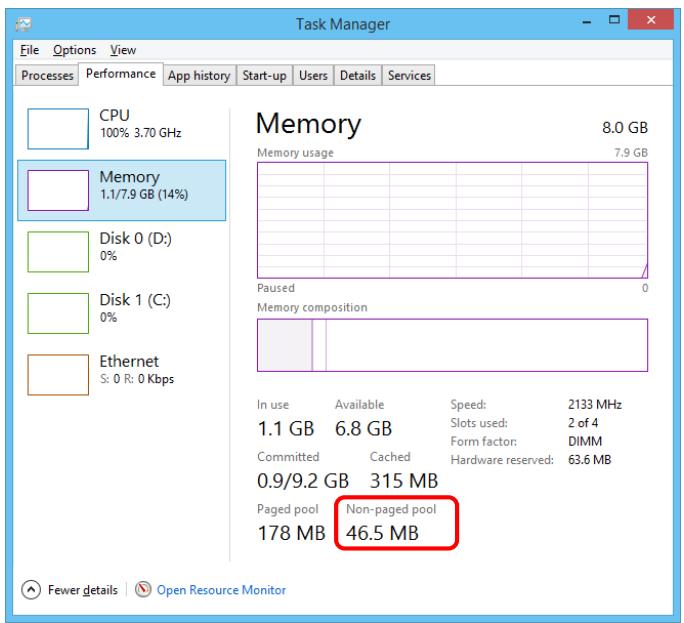Viewport: 684px width, 623px height.
Task: Click the Paused label under graph
Action: pyautogui.click(x=276, y=288)
